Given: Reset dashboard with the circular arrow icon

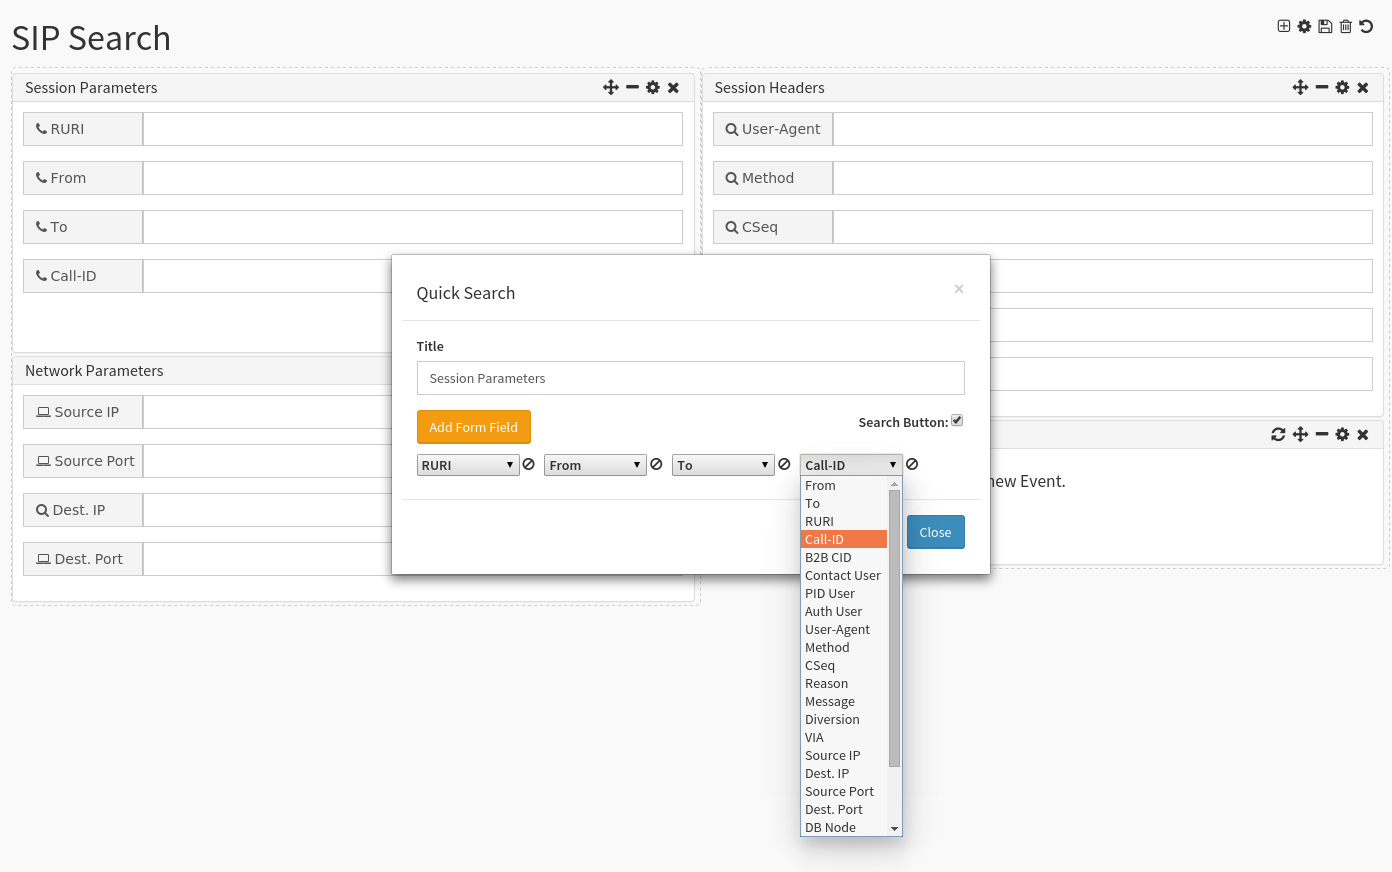Looking at the screenshot, I should pos(1366,26).
